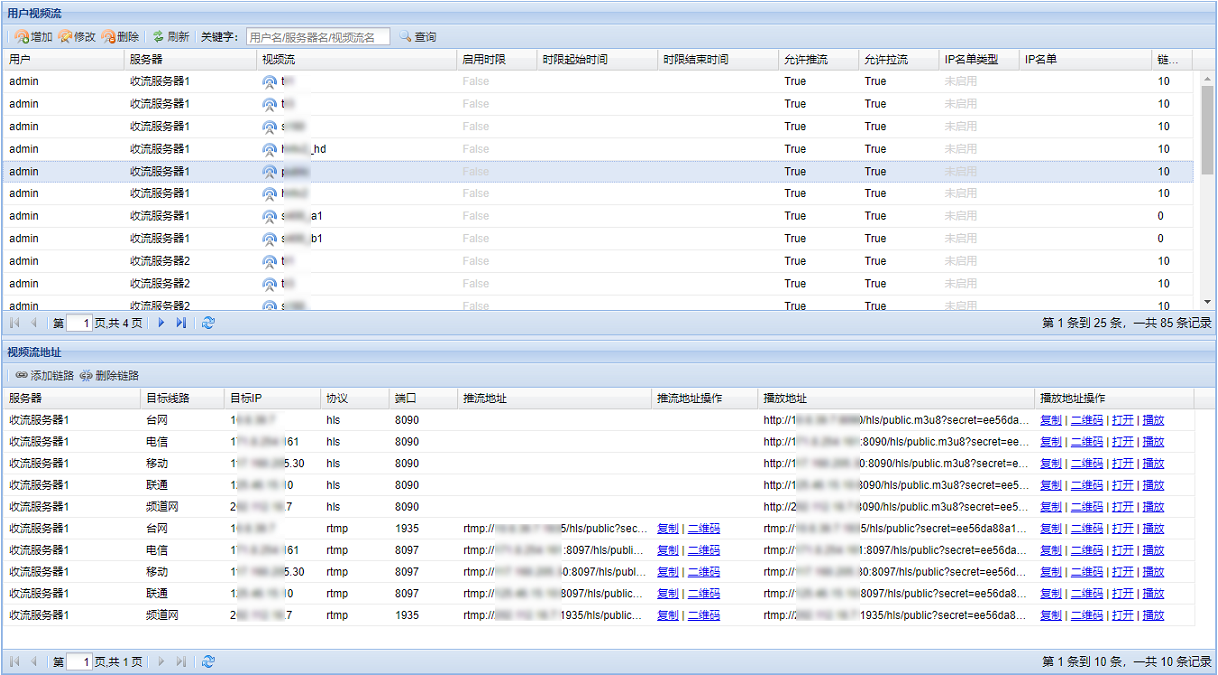The width and height of the screenshot is (1218, 675).
Task: Click the first-page icon in bottom pager
Action: (14, 660)
